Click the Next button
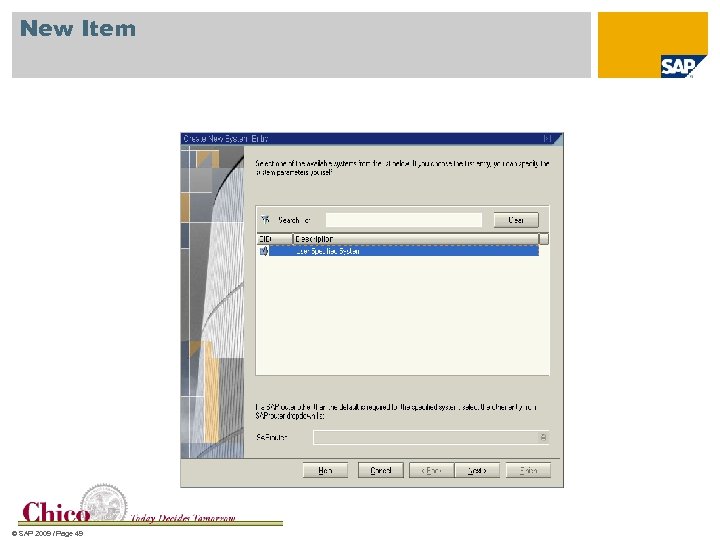This screenshot has width=720, height=540. click(x=477, y=470)
